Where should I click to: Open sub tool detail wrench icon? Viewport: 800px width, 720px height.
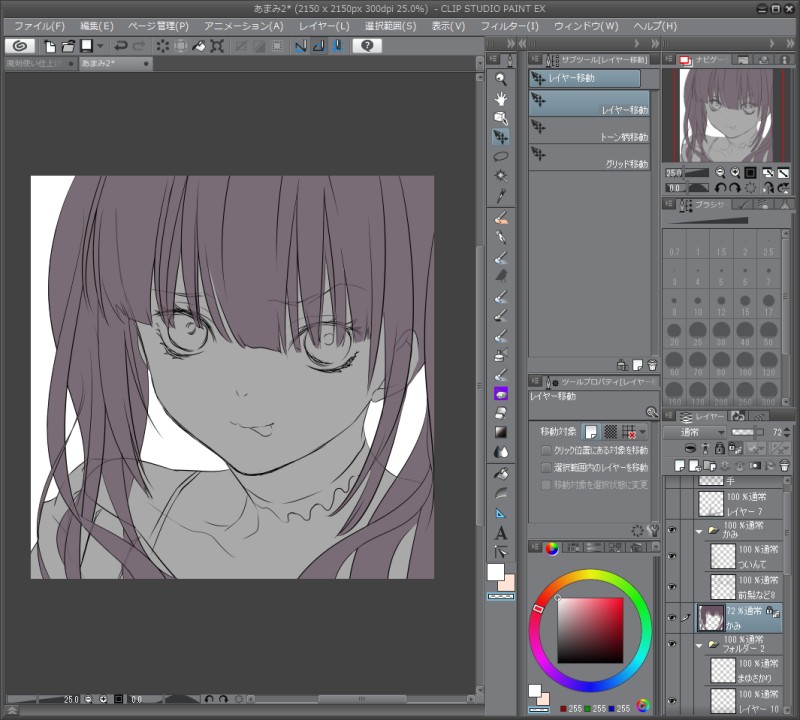click(653, 531)
